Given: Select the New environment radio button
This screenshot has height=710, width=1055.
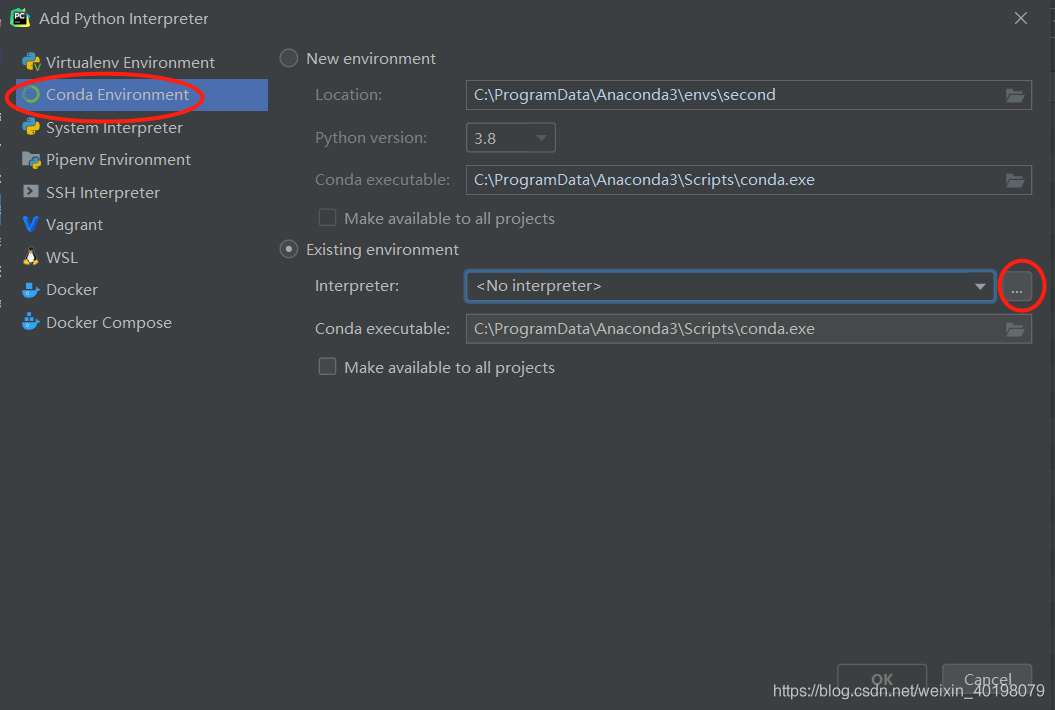Looking at the screenshot, I should pyautogui.click(x=289, y=59).
